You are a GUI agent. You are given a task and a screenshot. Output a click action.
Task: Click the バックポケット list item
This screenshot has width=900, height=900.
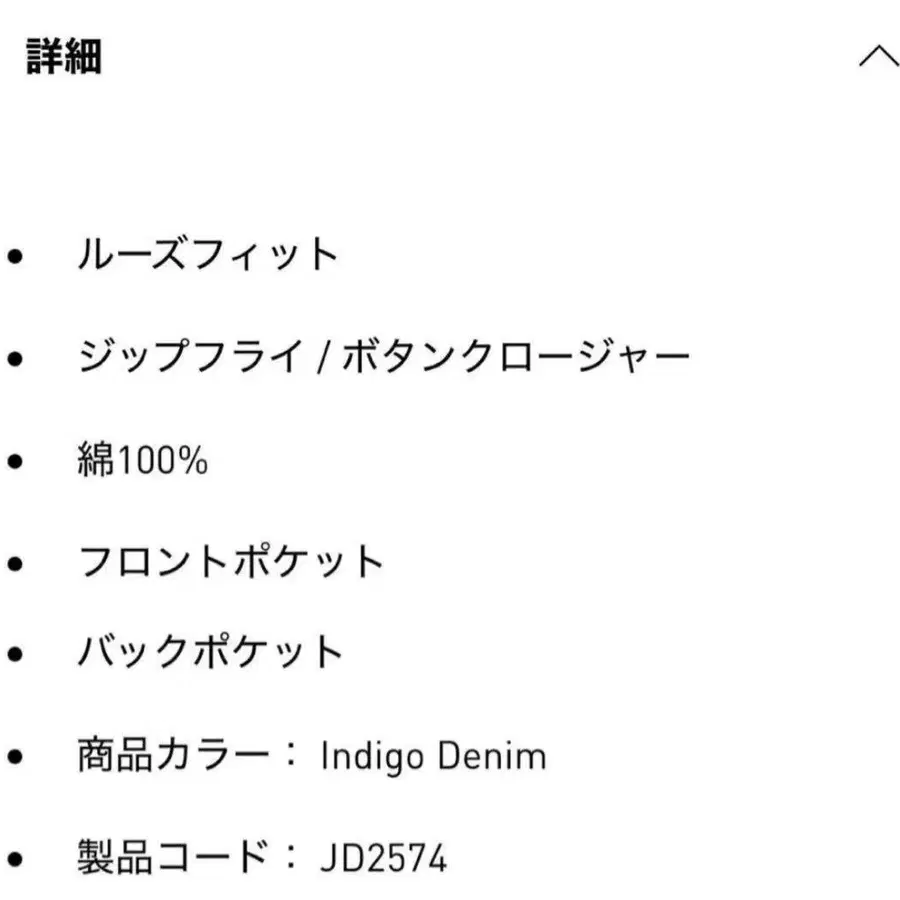211,653
